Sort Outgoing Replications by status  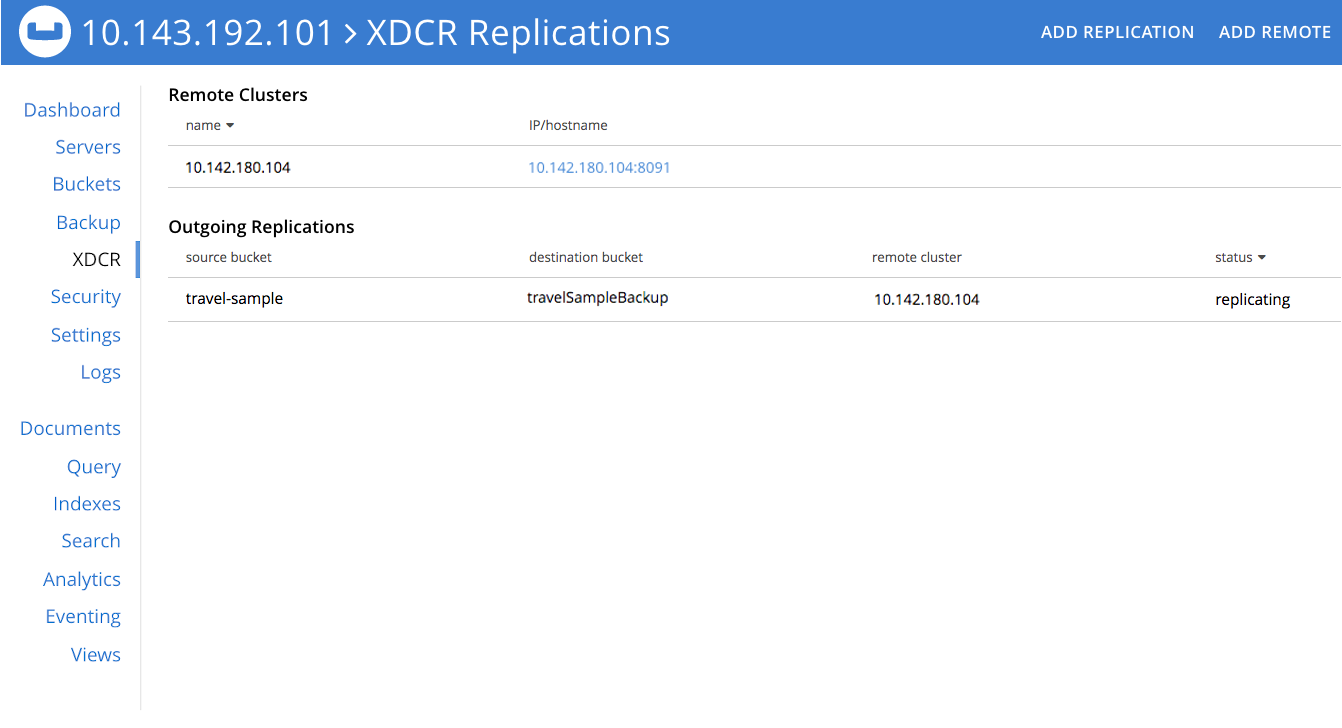[x=1240, y=257]
